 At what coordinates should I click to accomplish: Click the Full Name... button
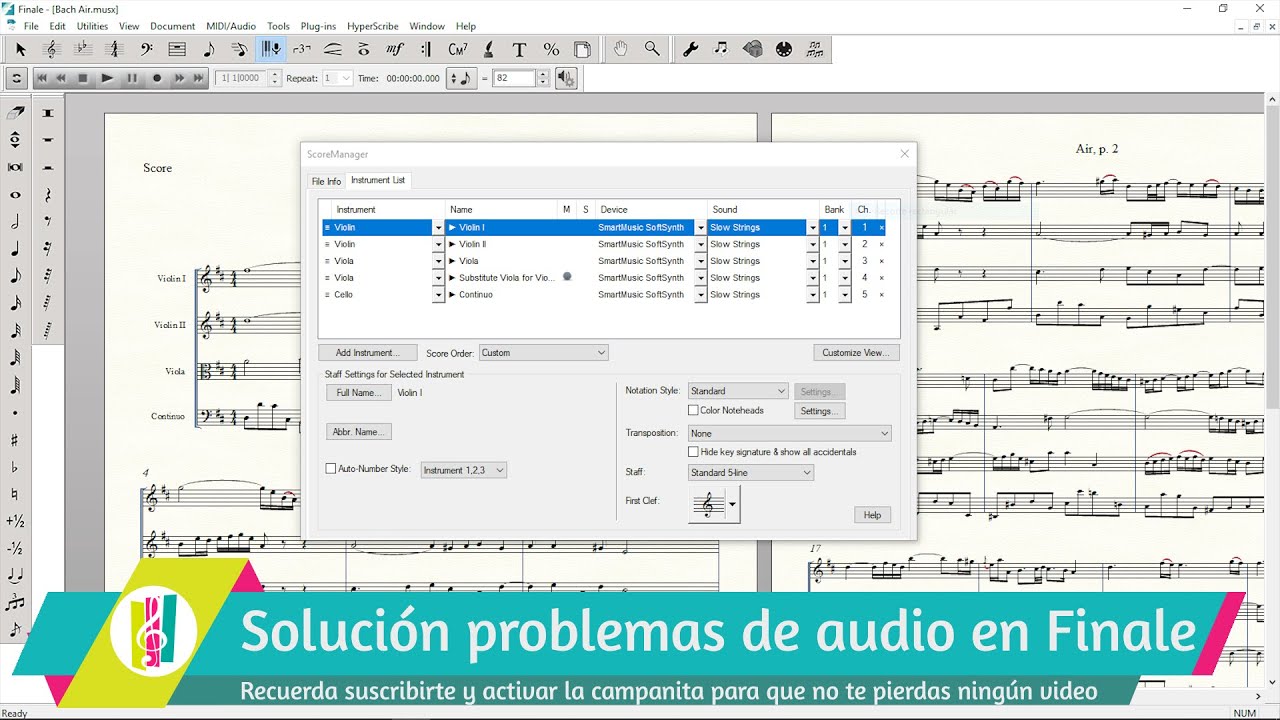click(x=359, y=393)
